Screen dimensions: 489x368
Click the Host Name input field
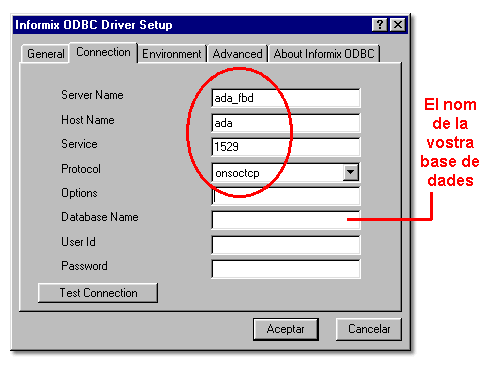pos(286,123)
